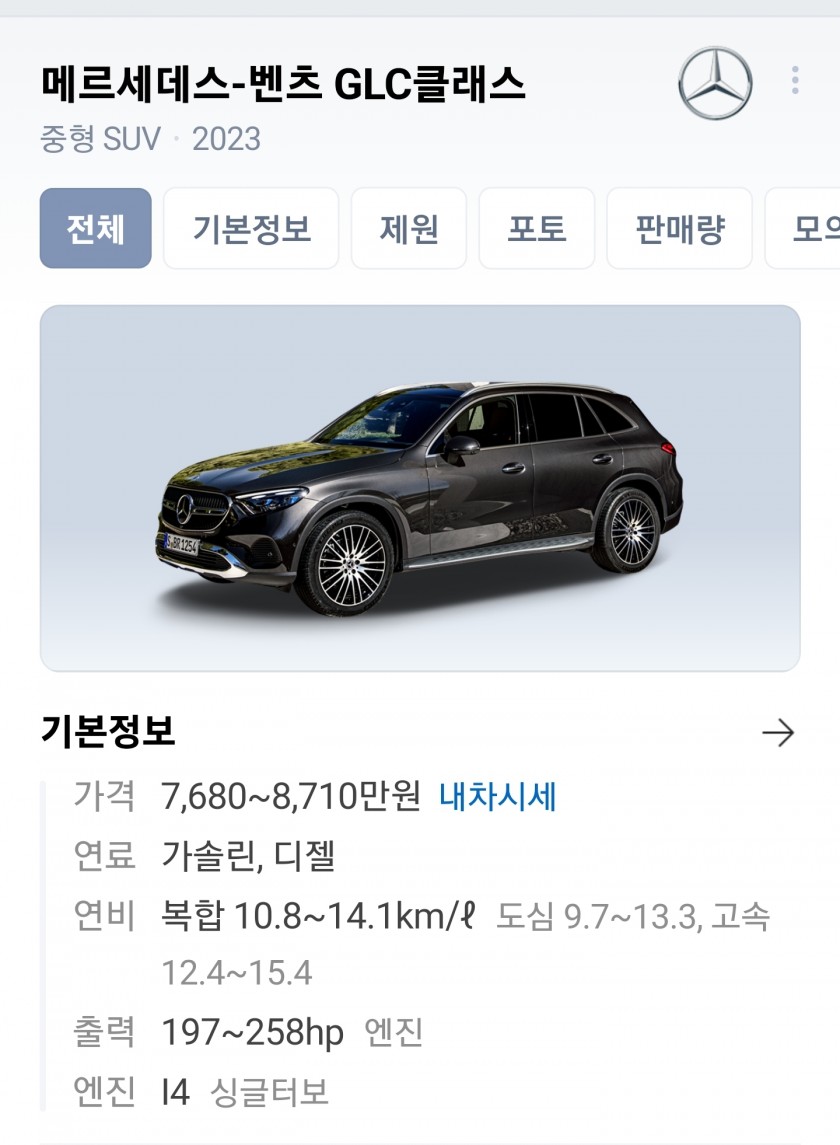Tap the I4 싱글터보 engine row

coord(202,1092)
